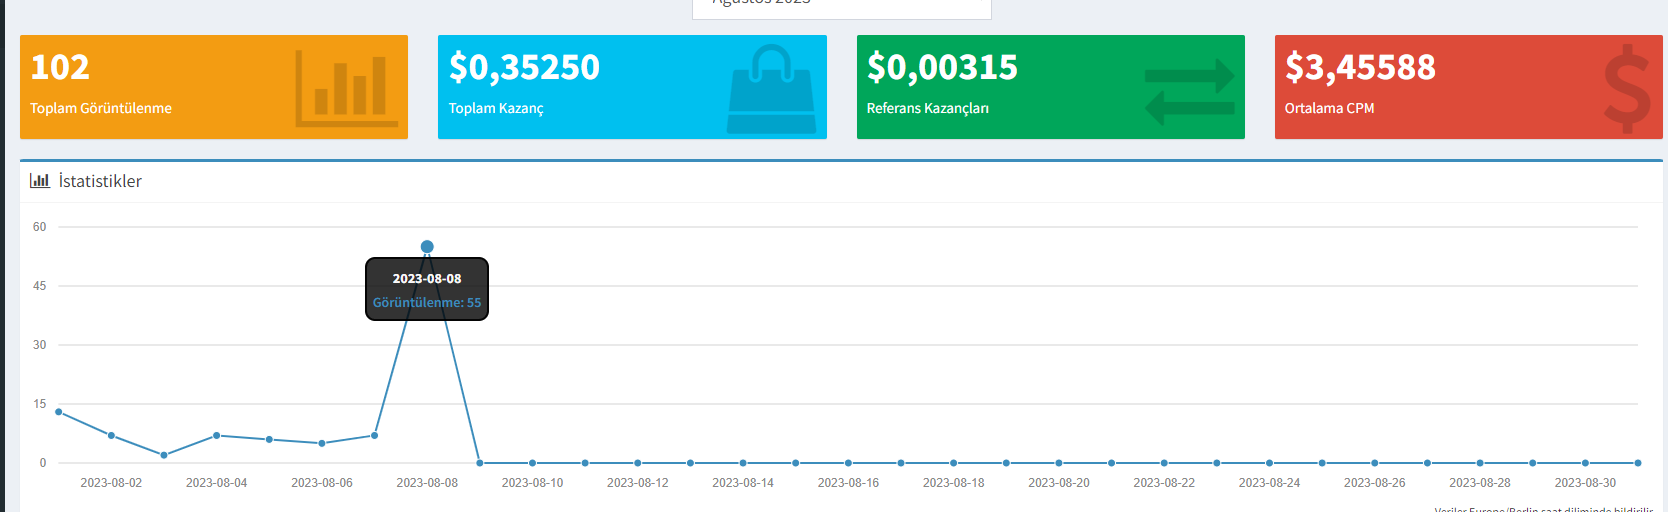This screenshot has width=1668, height=512.
Task: Click the small chart icon beside İstatistikler
Action: pyautogui.click(x=40, y=181)
